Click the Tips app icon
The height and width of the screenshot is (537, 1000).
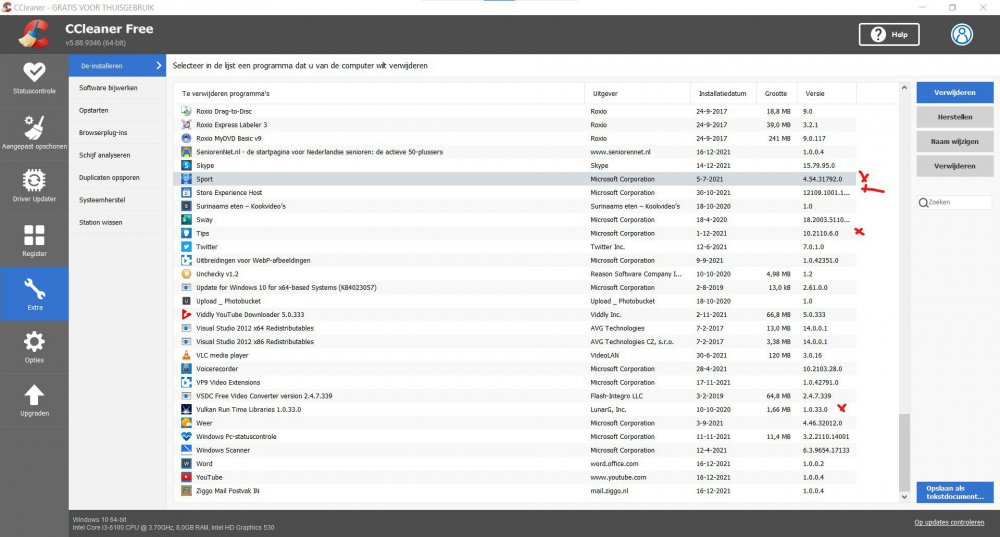[186, 233]
